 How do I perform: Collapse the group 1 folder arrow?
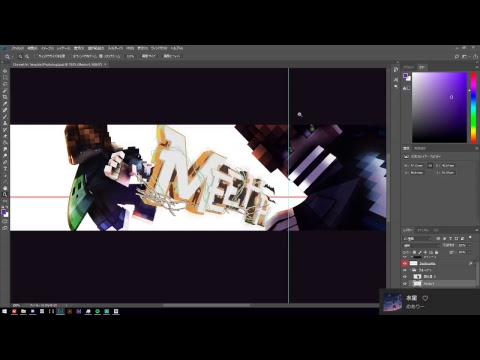(x=410, y=270)
